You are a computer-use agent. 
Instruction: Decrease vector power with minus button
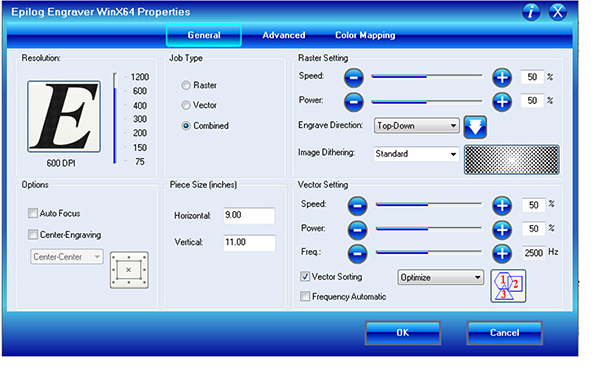coord(357,230)
